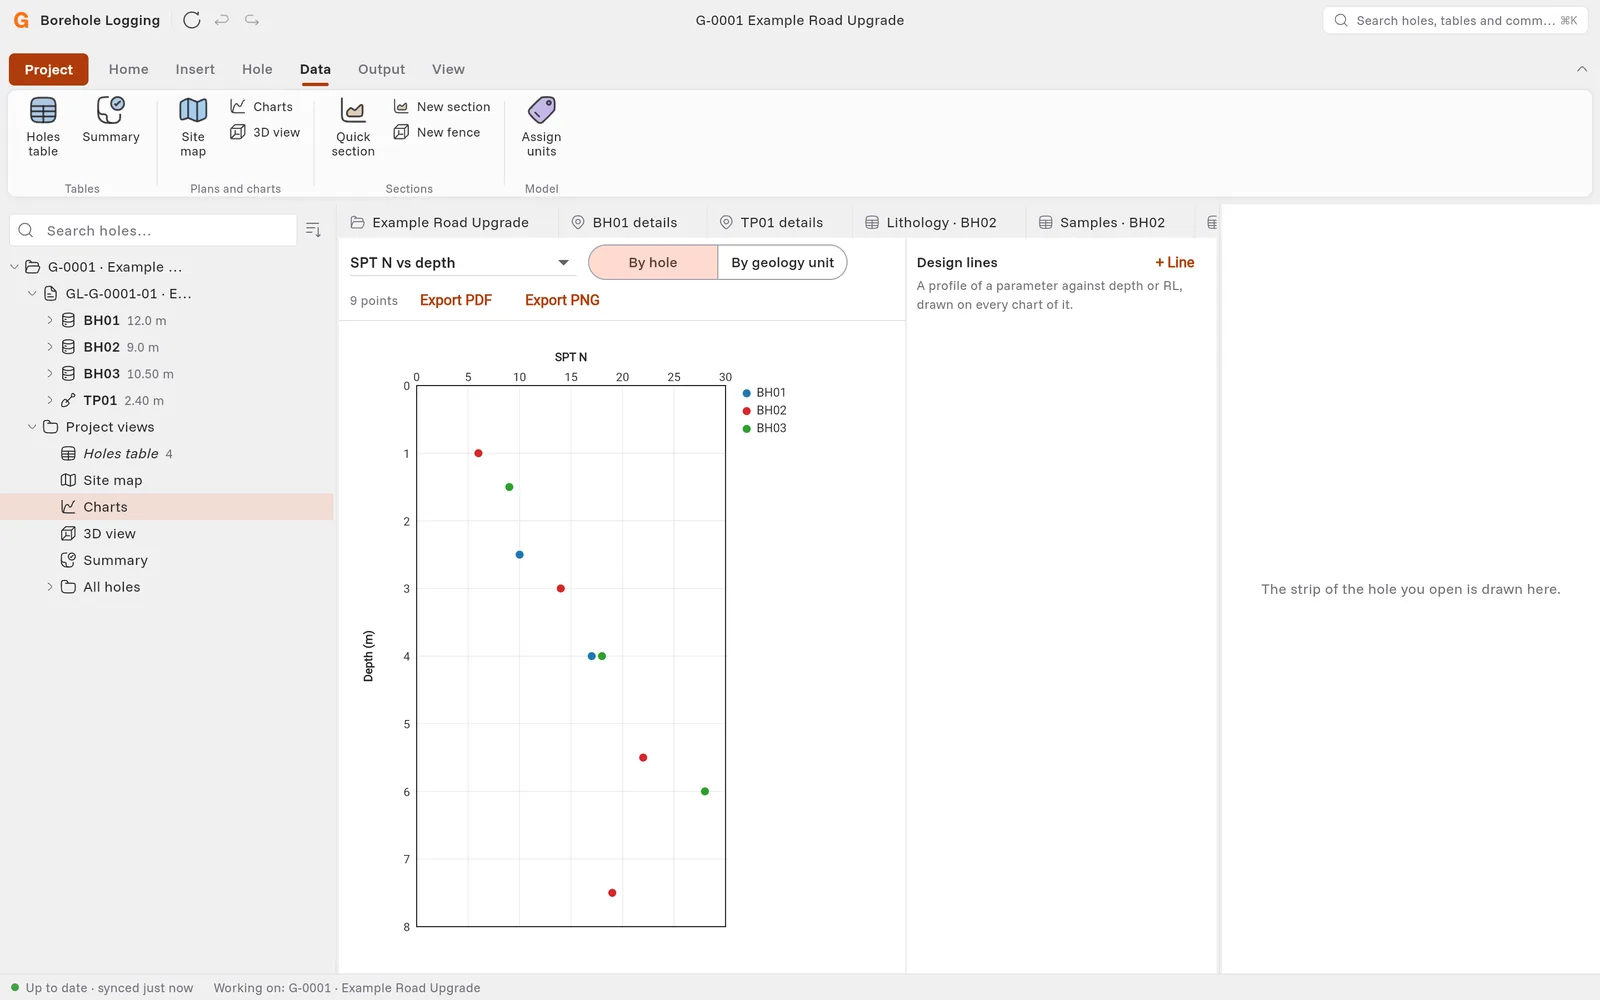1600x1000 pixels.
Task: Collapse the Project views folder
Action: coord(32,427)
